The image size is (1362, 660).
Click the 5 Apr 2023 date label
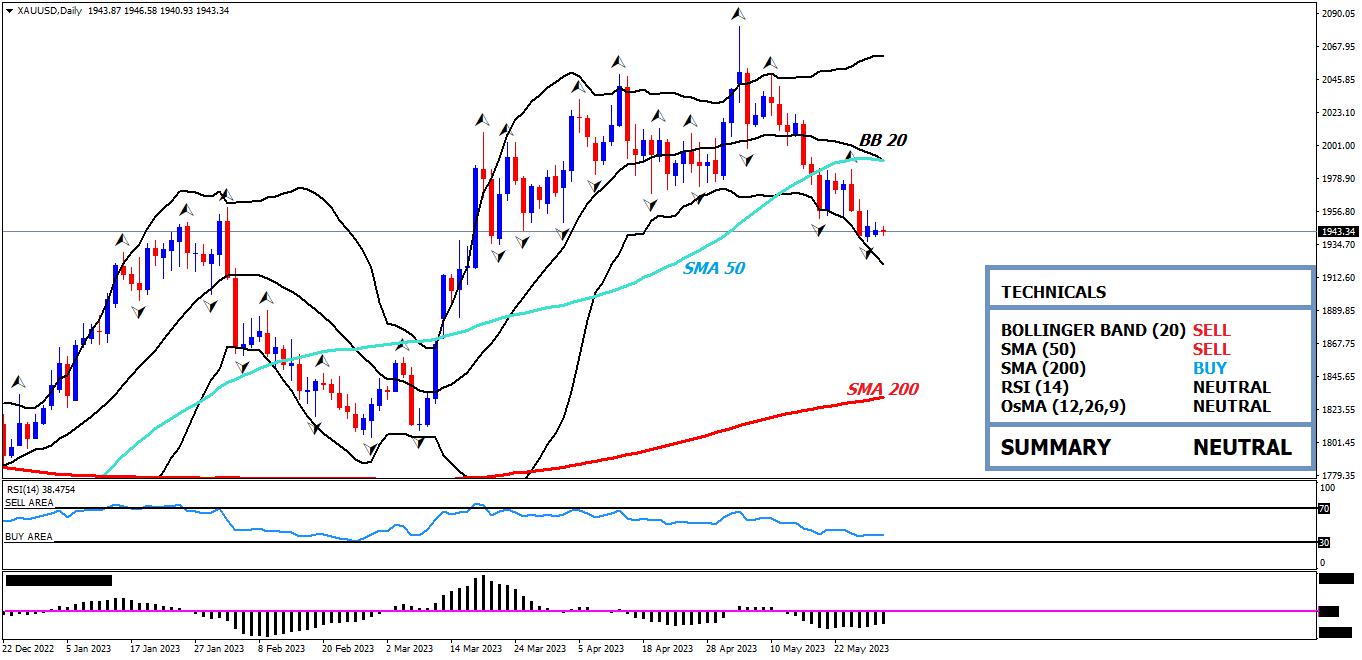[x=600, y=649]
